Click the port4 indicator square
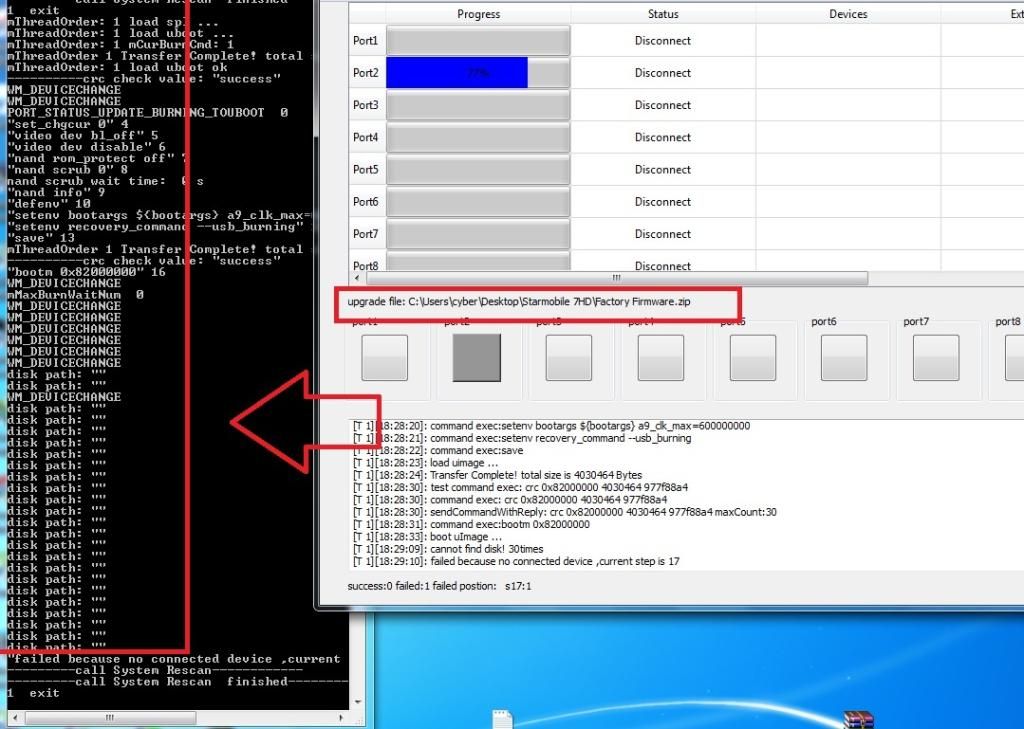The image size is (1024, 729). click(660, 357)
